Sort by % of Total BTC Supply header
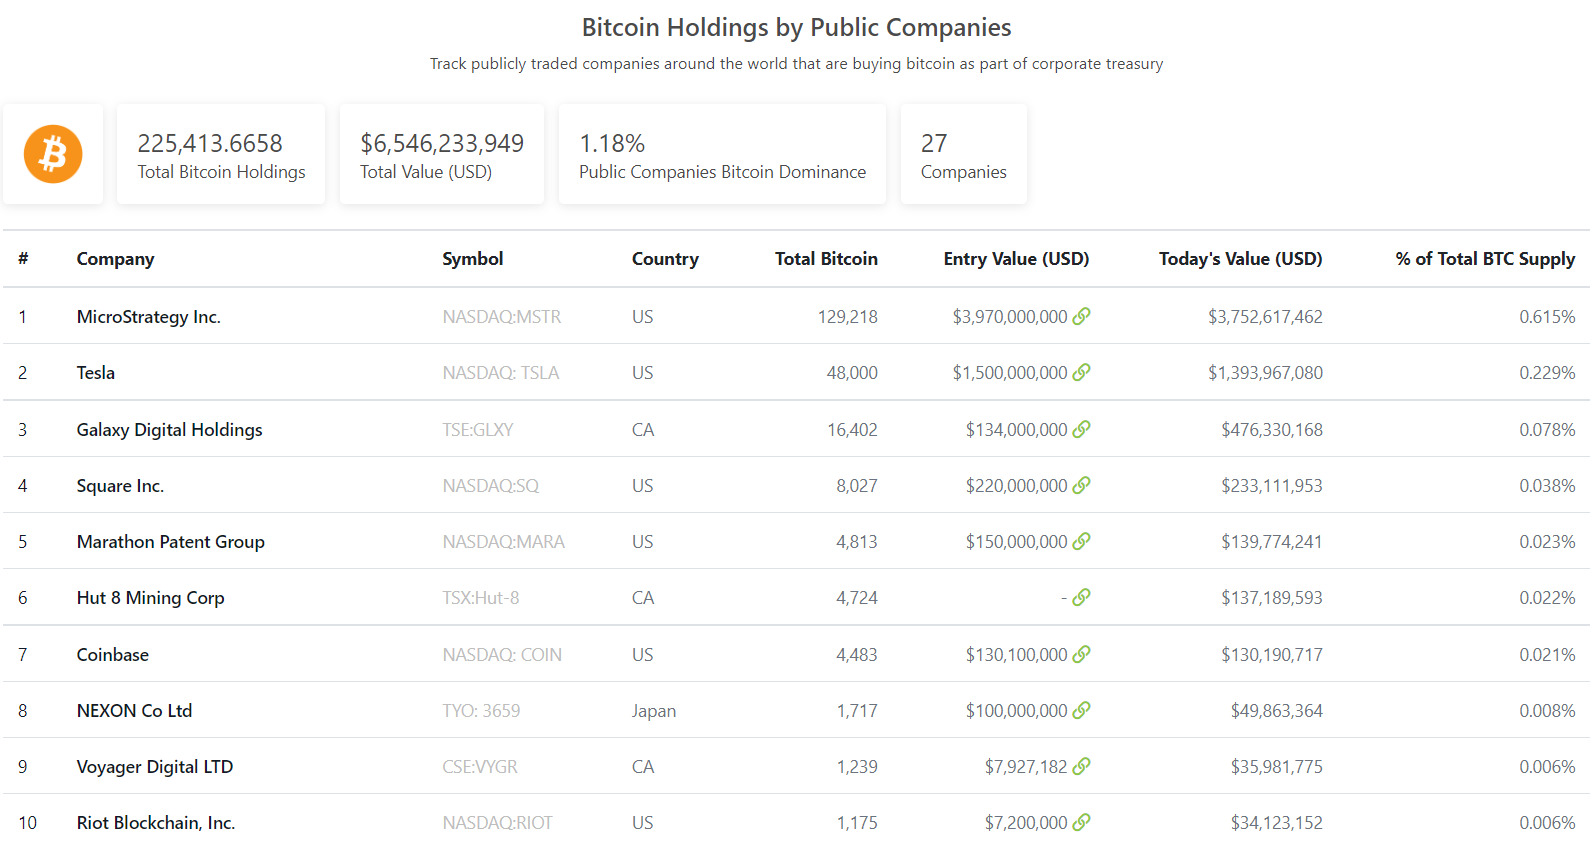1596x848 pixels. click(1485, 259)
